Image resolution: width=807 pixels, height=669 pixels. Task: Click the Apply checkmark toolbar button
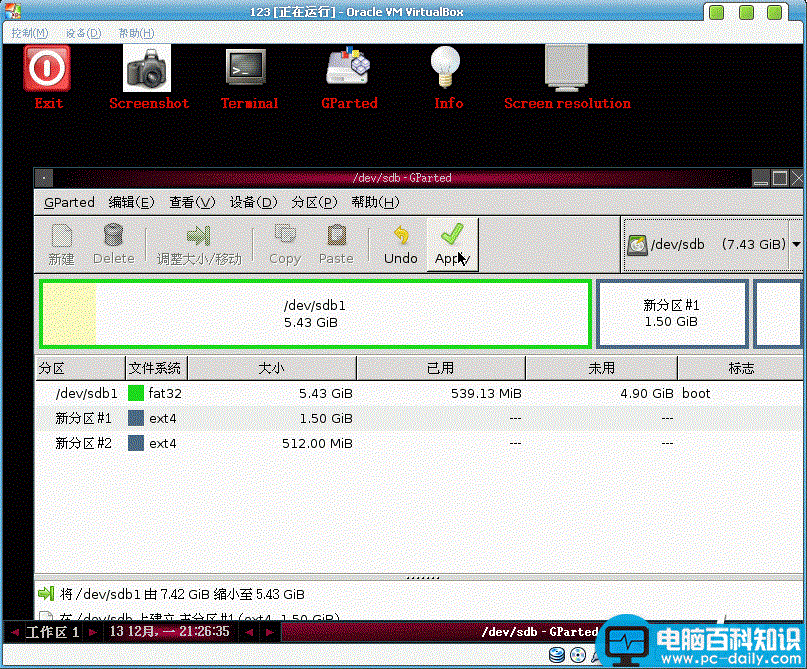452,244
